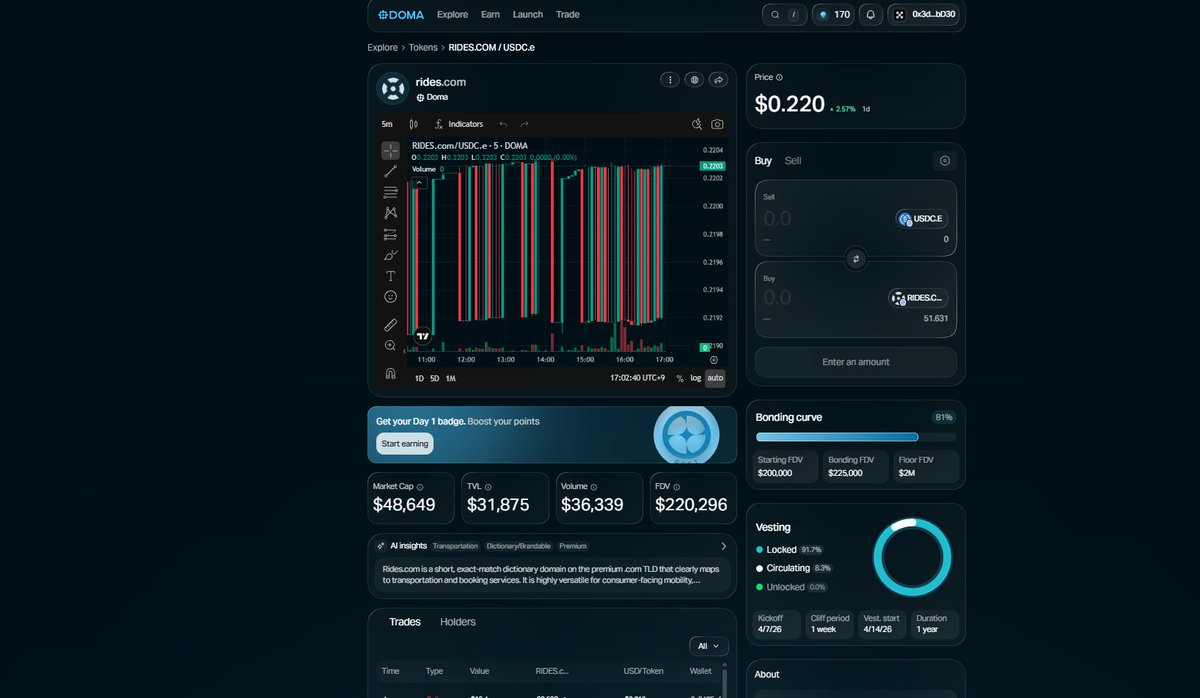Click the vesting donut chart

(912, 557)
